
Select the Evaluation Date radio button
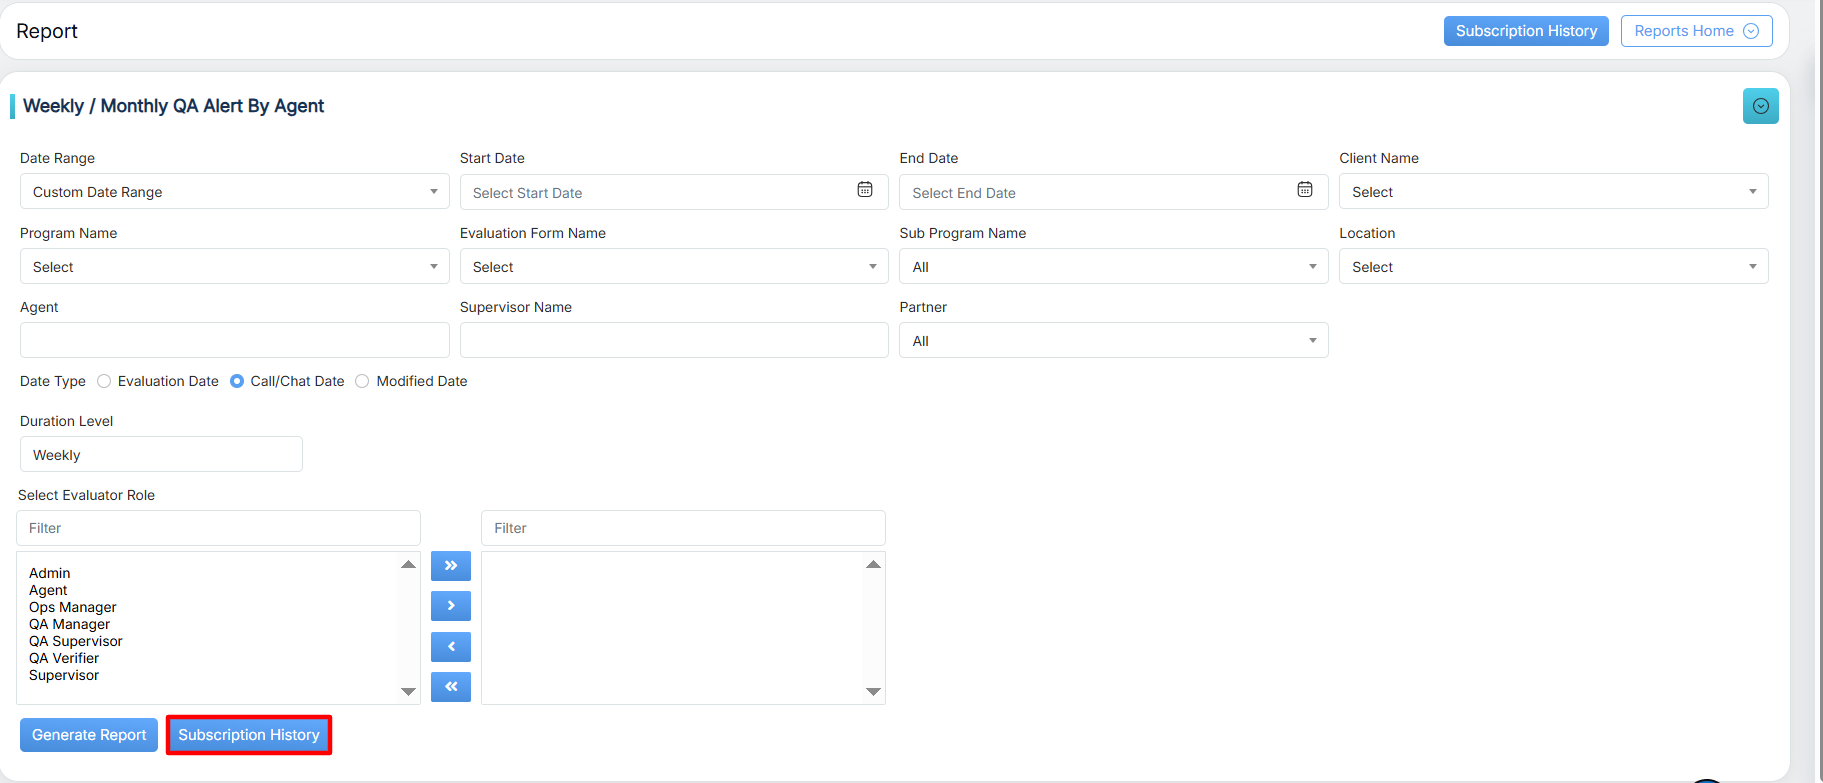pos(104,381)
